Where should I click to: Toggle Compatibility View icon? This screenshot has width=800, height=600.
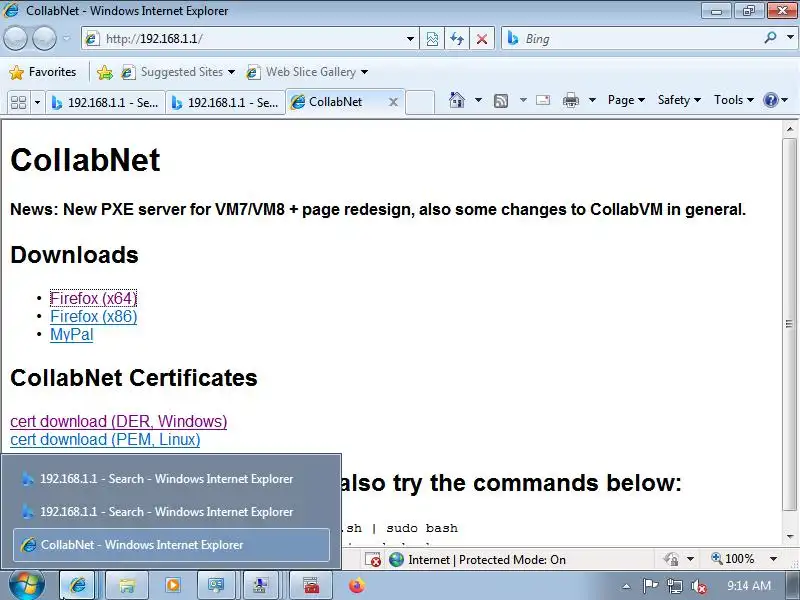coord(432,39)
